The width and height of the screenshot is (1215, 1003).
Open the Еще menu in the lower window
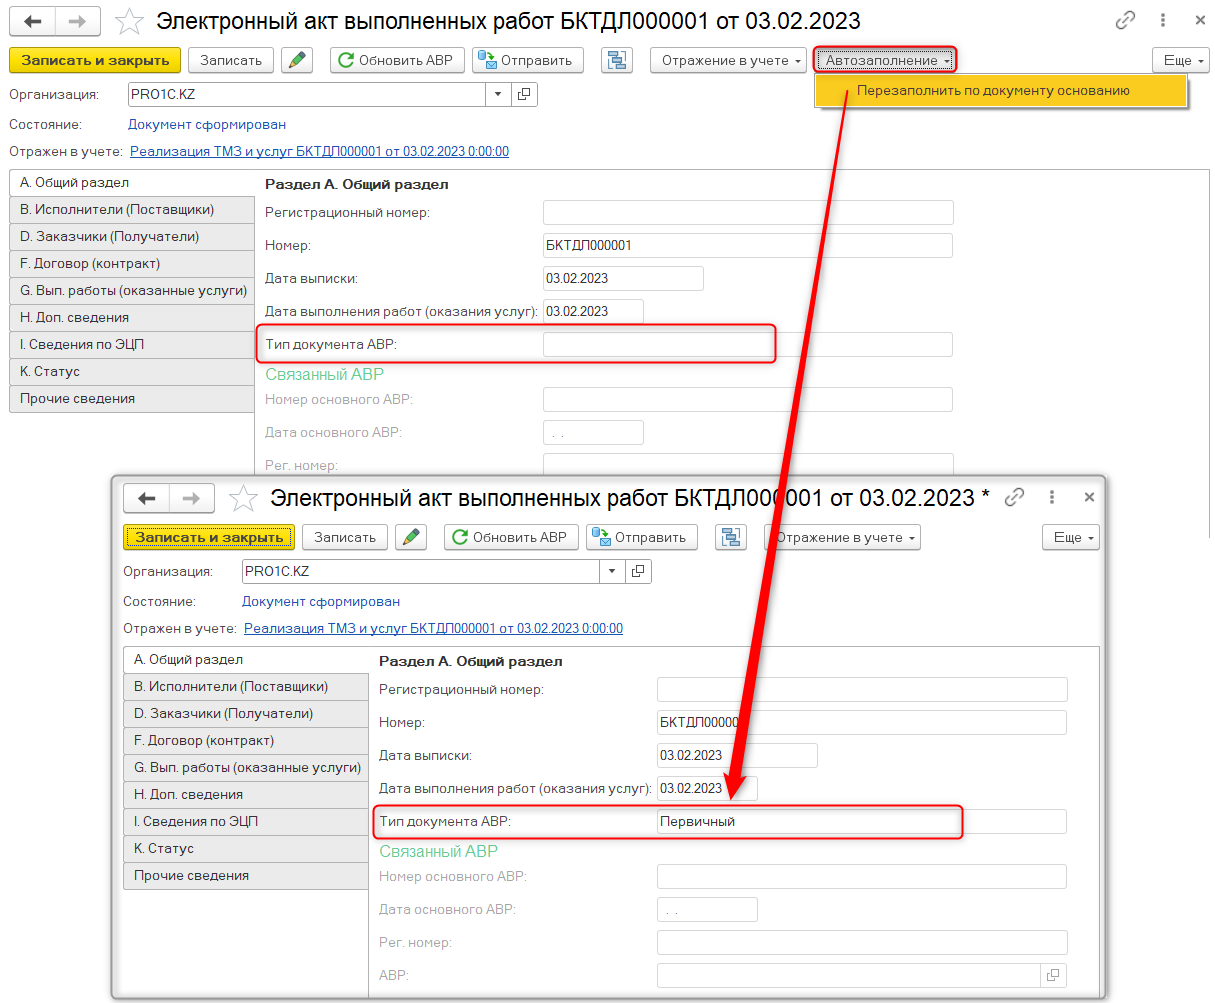click(x=1071, y=537)
